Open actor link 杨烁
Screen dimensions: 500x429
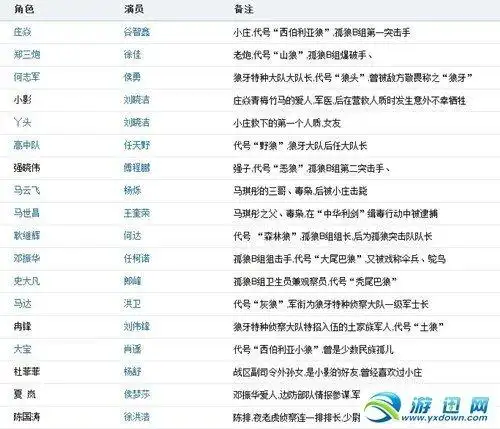[132, 190]
